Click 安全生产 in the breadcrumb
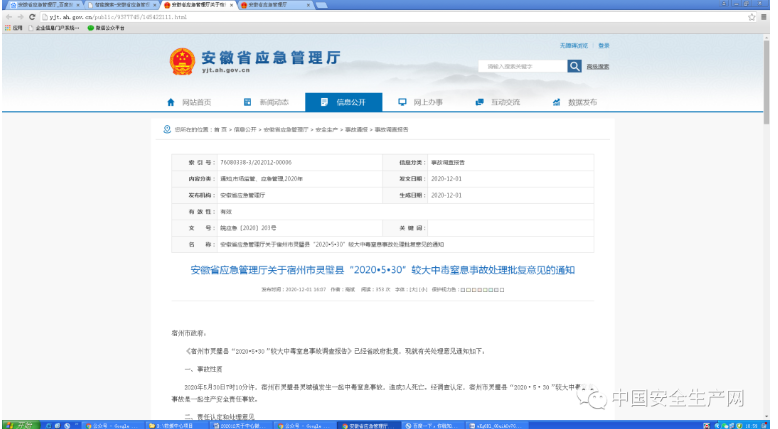Image resolution: width=778 pixels, height=429 pixels. pyautogui.click(x=326, y=130)
